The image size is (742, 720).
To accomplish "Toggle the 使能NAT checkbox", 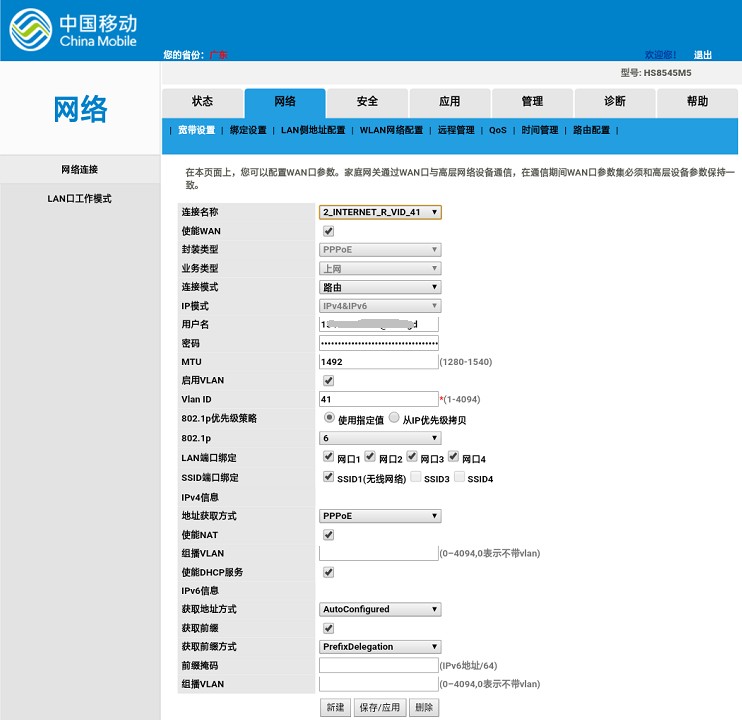I will point(328,535).
